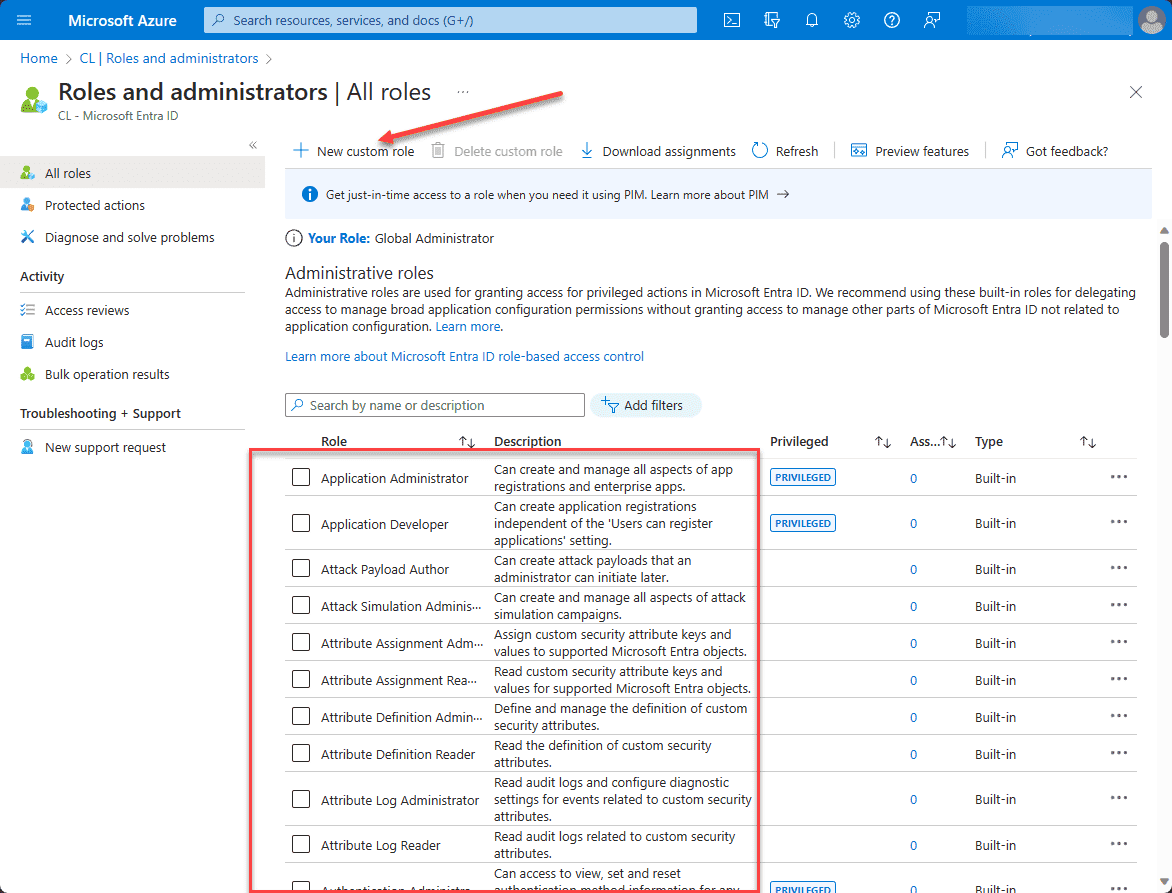Open Learn more about Microsoft Entra ID role-based access control
This screenshot has width=1172, height=893.
pos(464,356)
